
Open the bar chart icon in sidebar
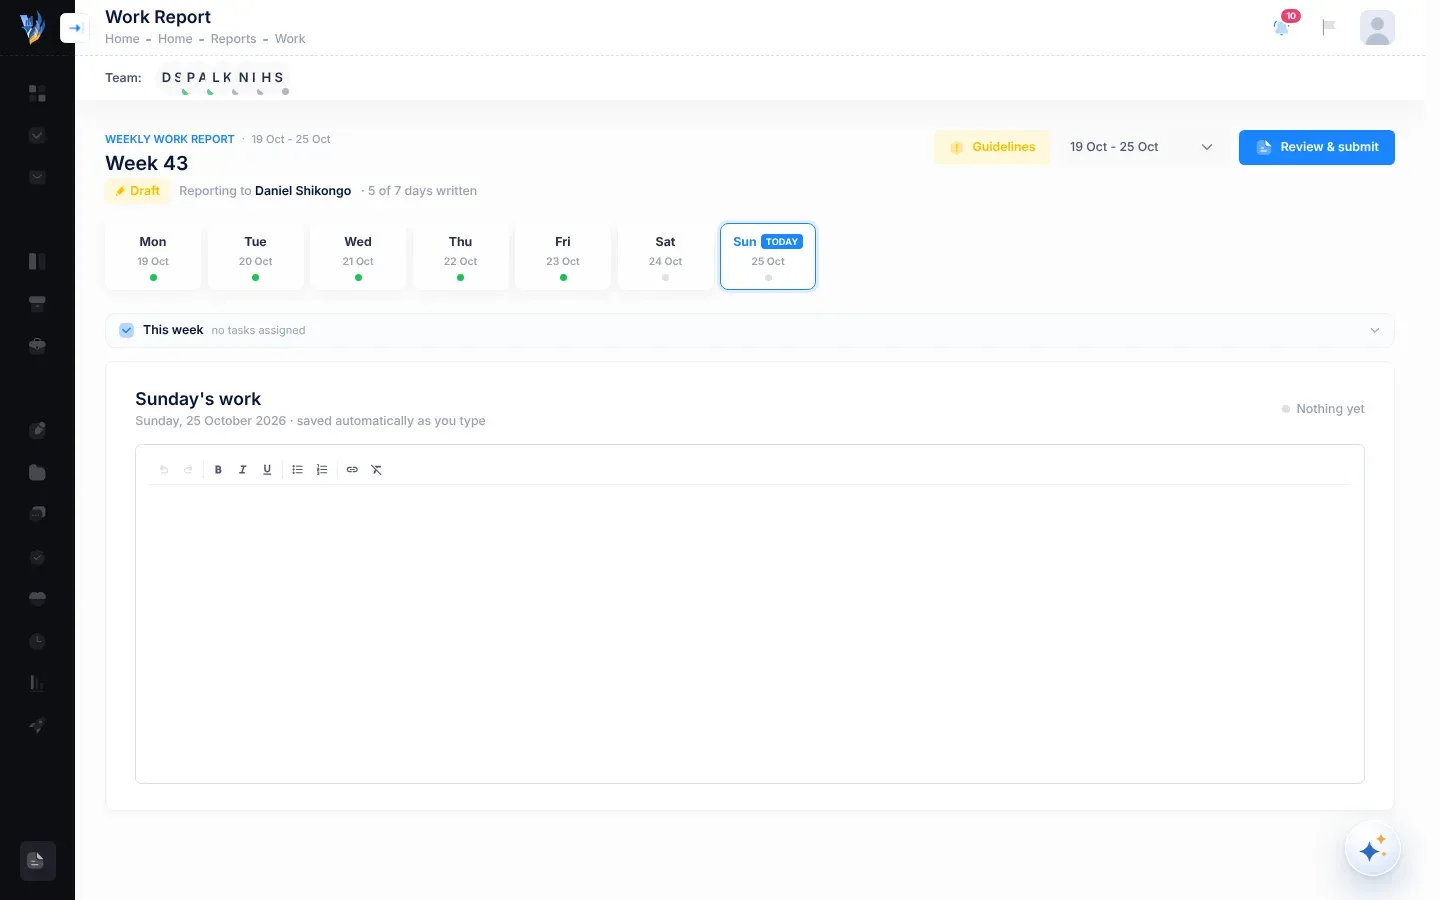coord(37,683)
